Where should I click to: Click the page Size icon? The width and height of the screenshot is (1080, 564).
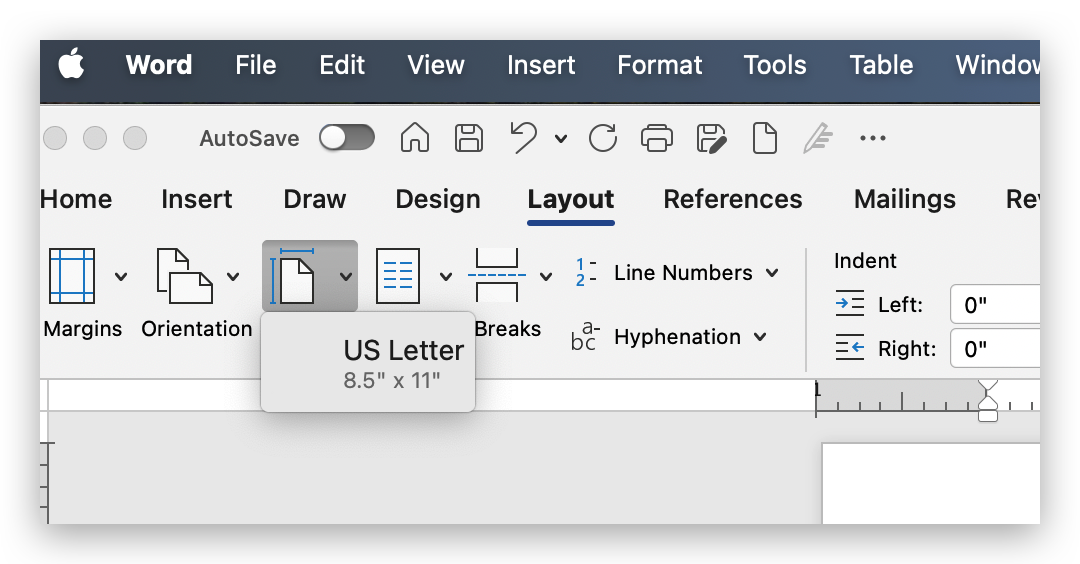pyautogui.click(x=294, y=276)
